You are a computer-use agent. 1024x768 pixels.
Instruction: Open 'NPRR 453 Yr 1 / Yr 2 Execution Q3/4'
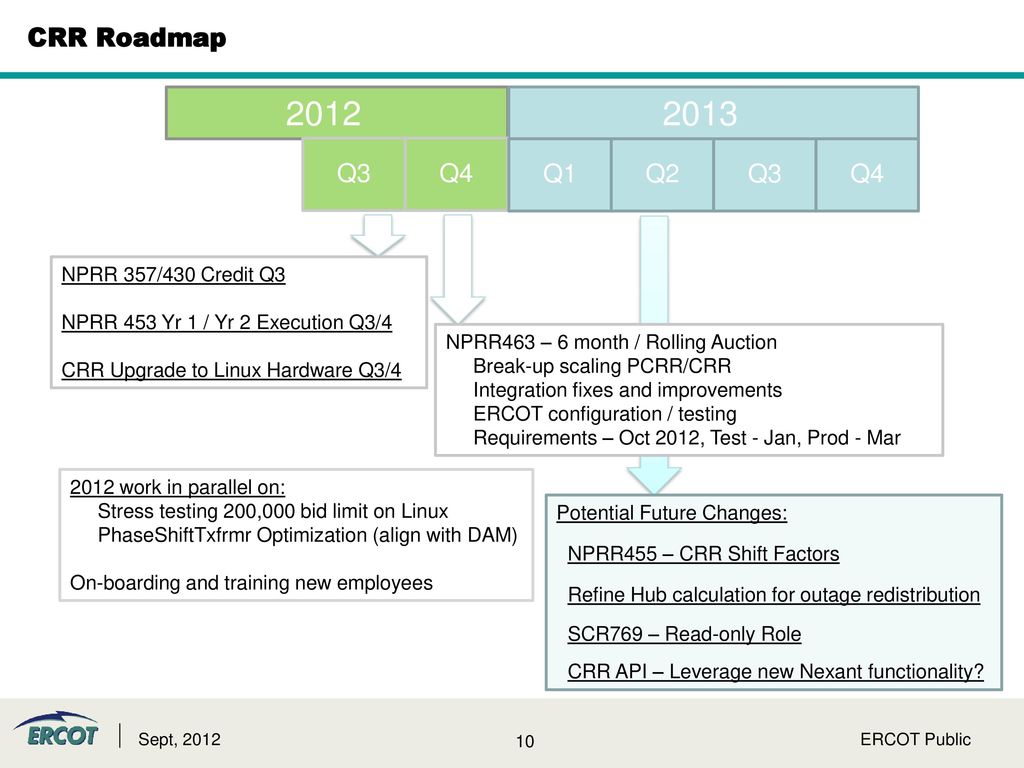tap(227, 322)
